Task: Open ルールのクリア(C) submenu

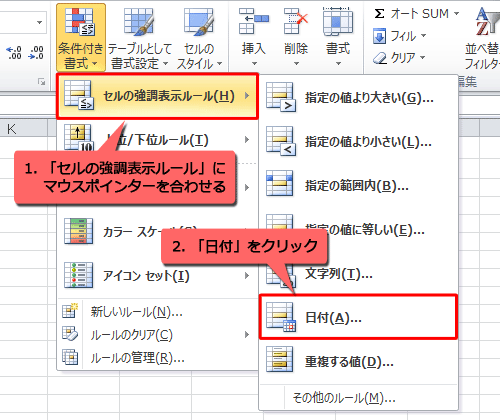Action: [157, 334]
